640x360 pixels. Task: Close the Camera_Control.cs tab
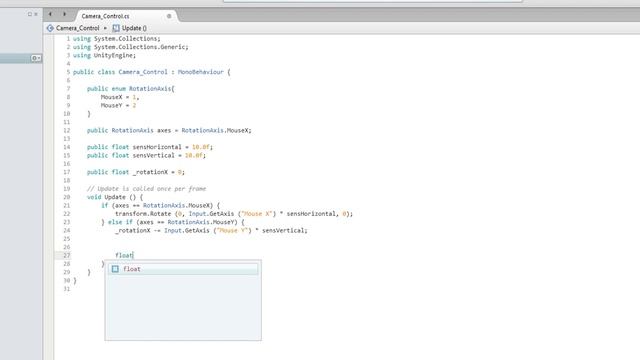169,16
